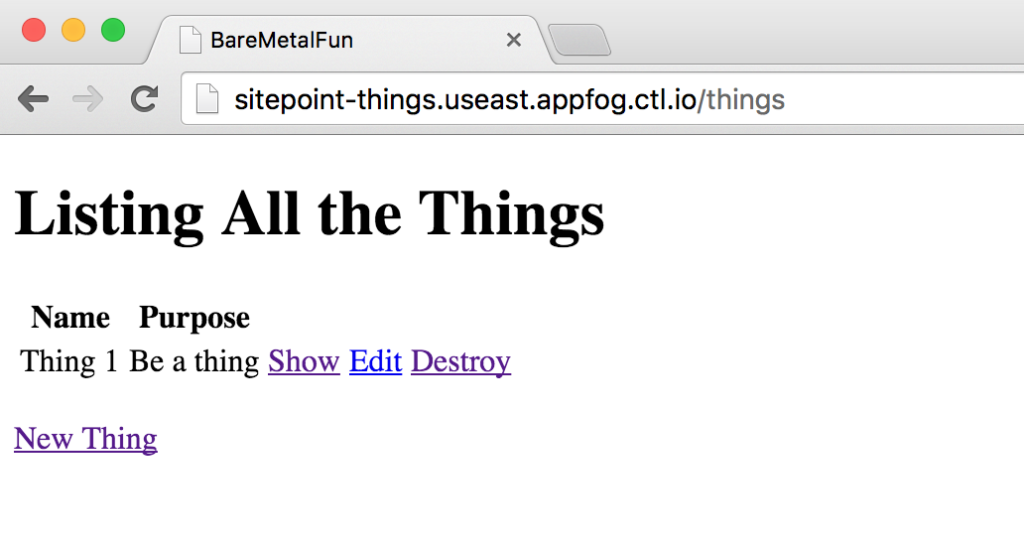Click the forward navigation arrow

click(x=89, y=99)
